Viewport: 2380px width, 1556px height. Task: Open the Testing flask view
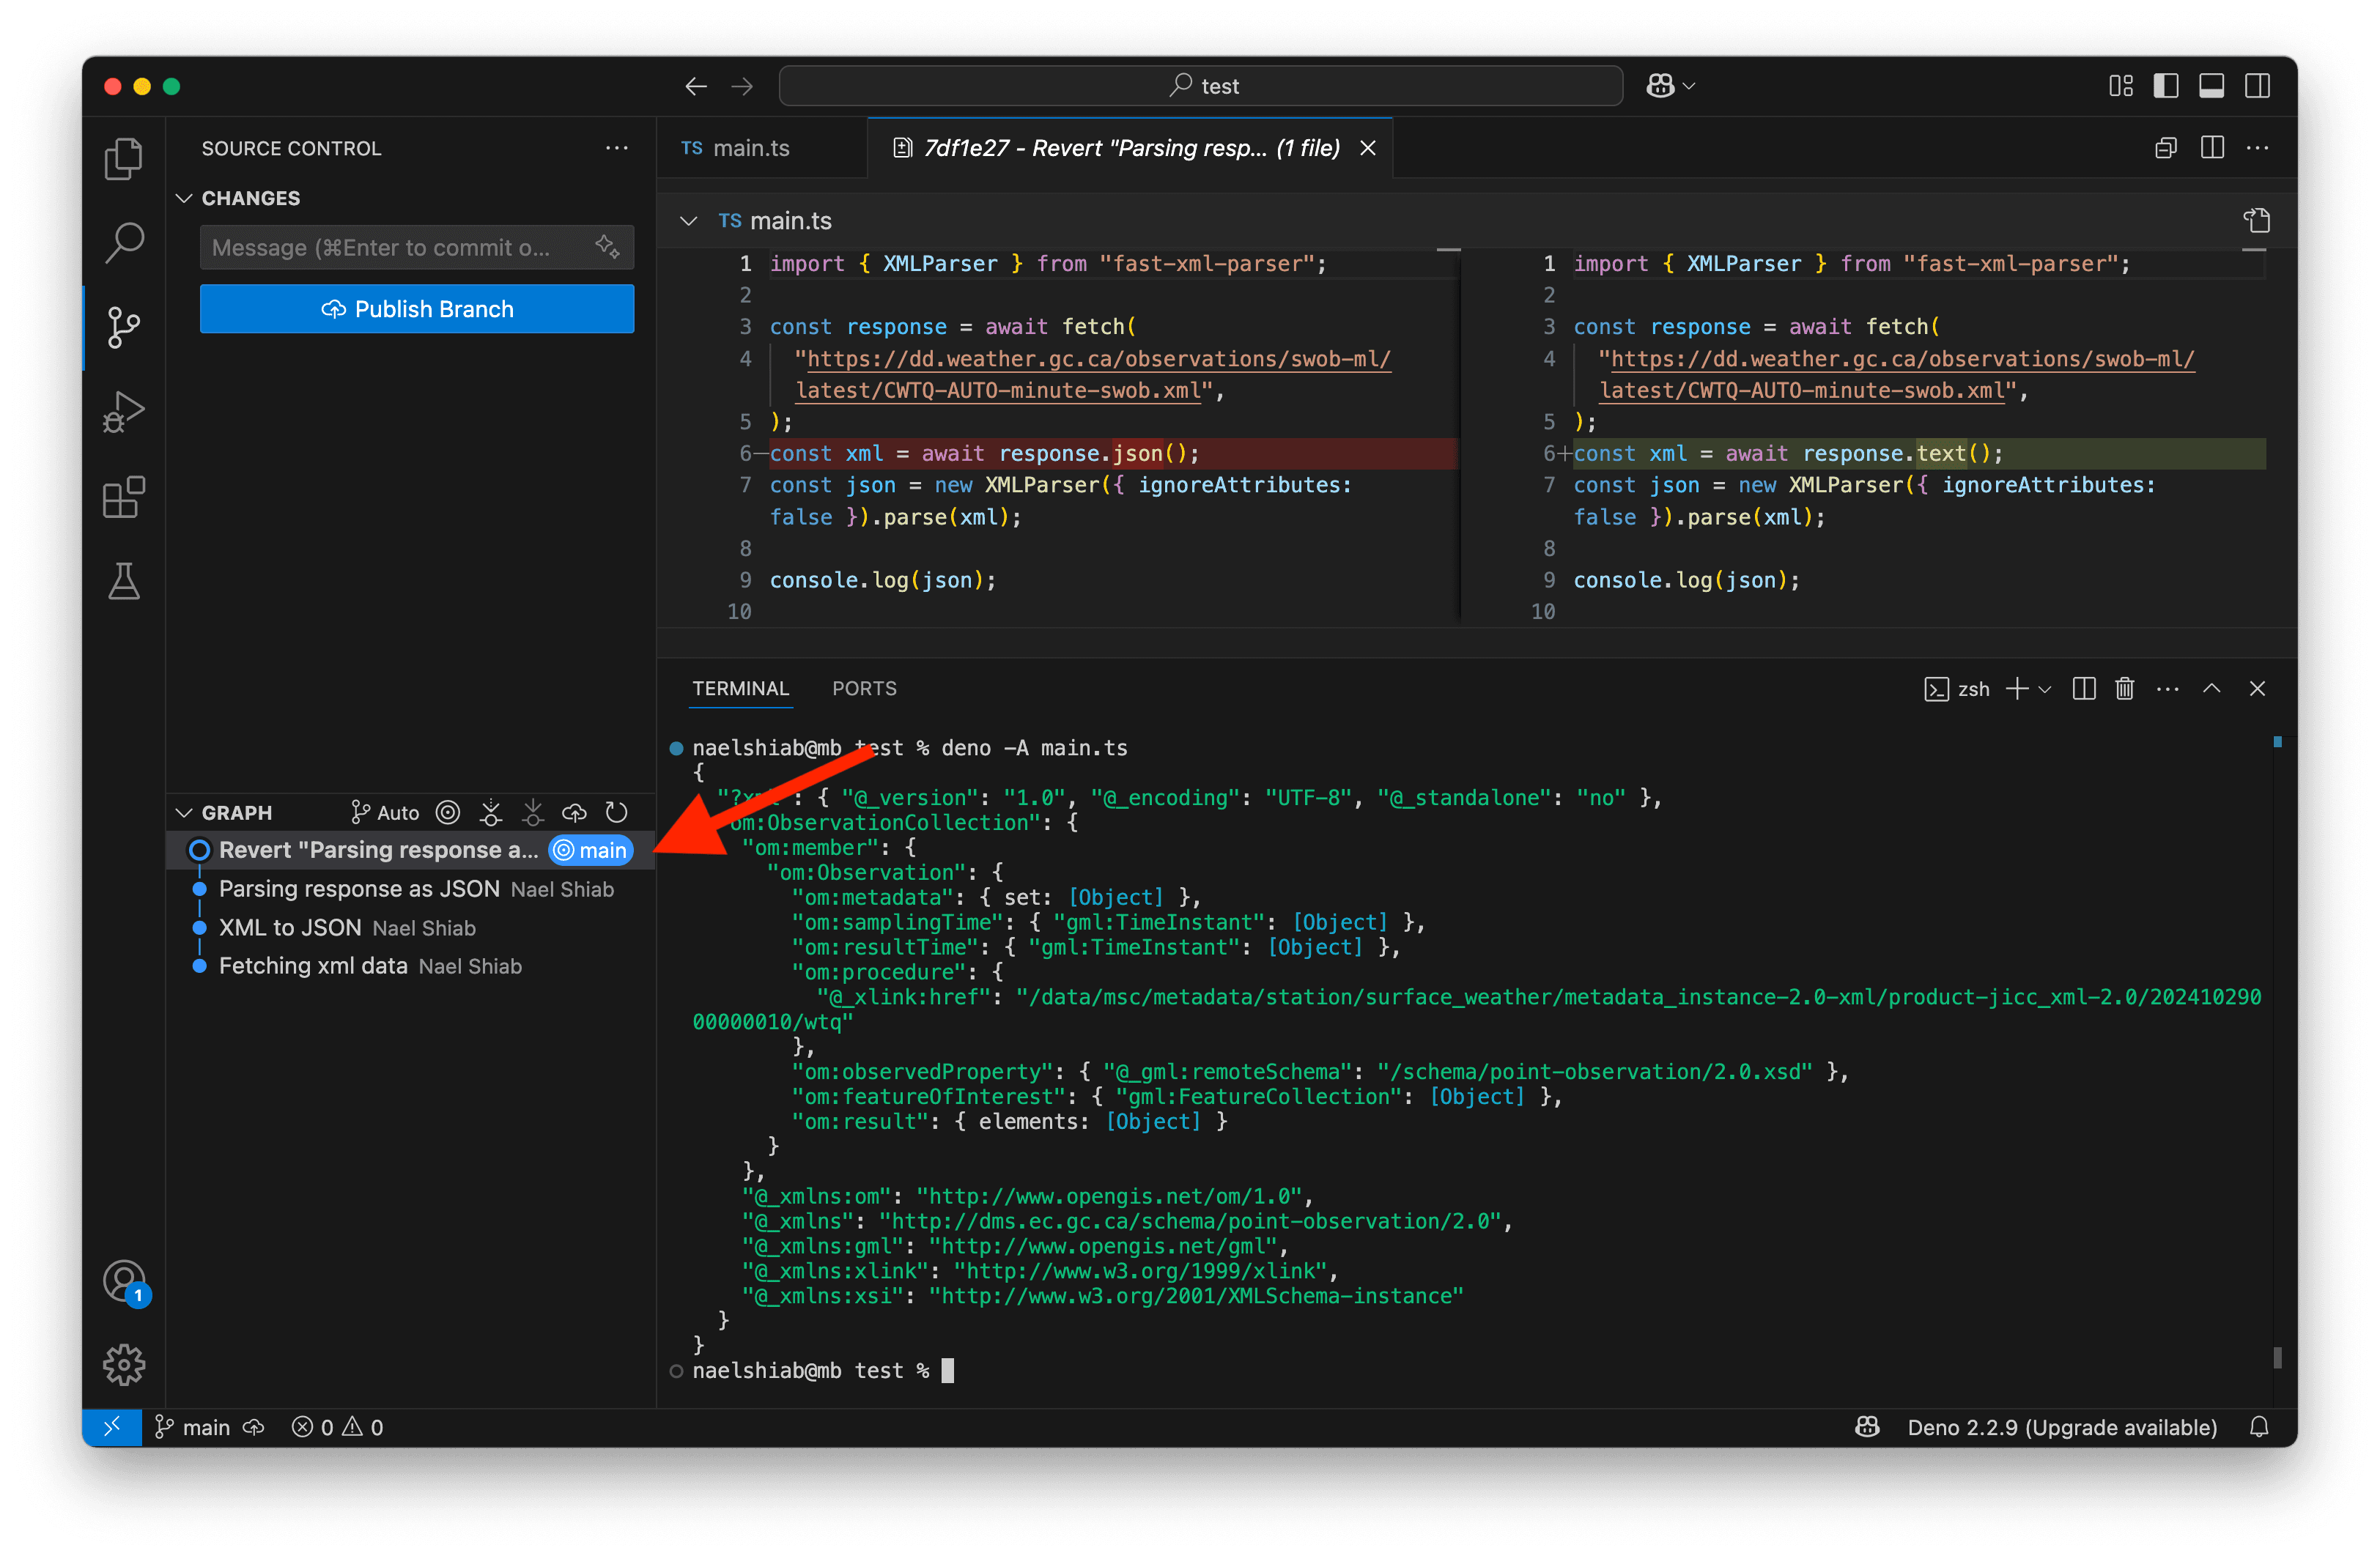point(124,581)
